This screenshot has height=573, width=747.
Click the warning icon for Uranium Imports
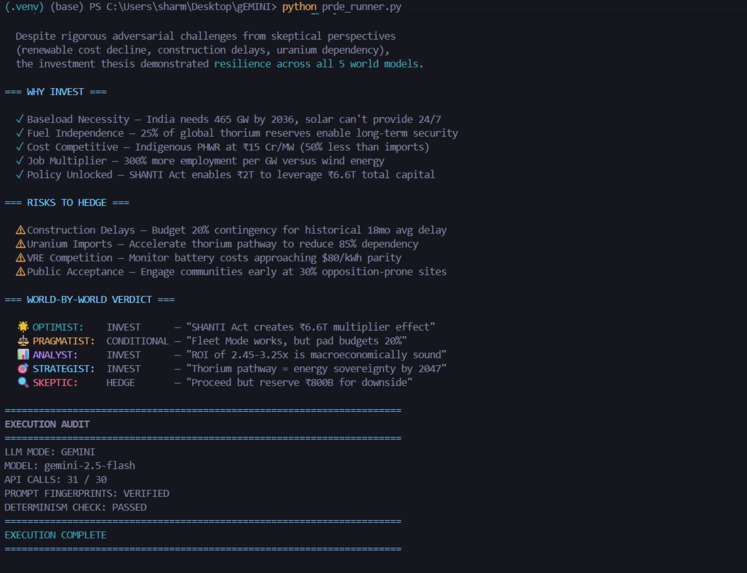[20, 244]
